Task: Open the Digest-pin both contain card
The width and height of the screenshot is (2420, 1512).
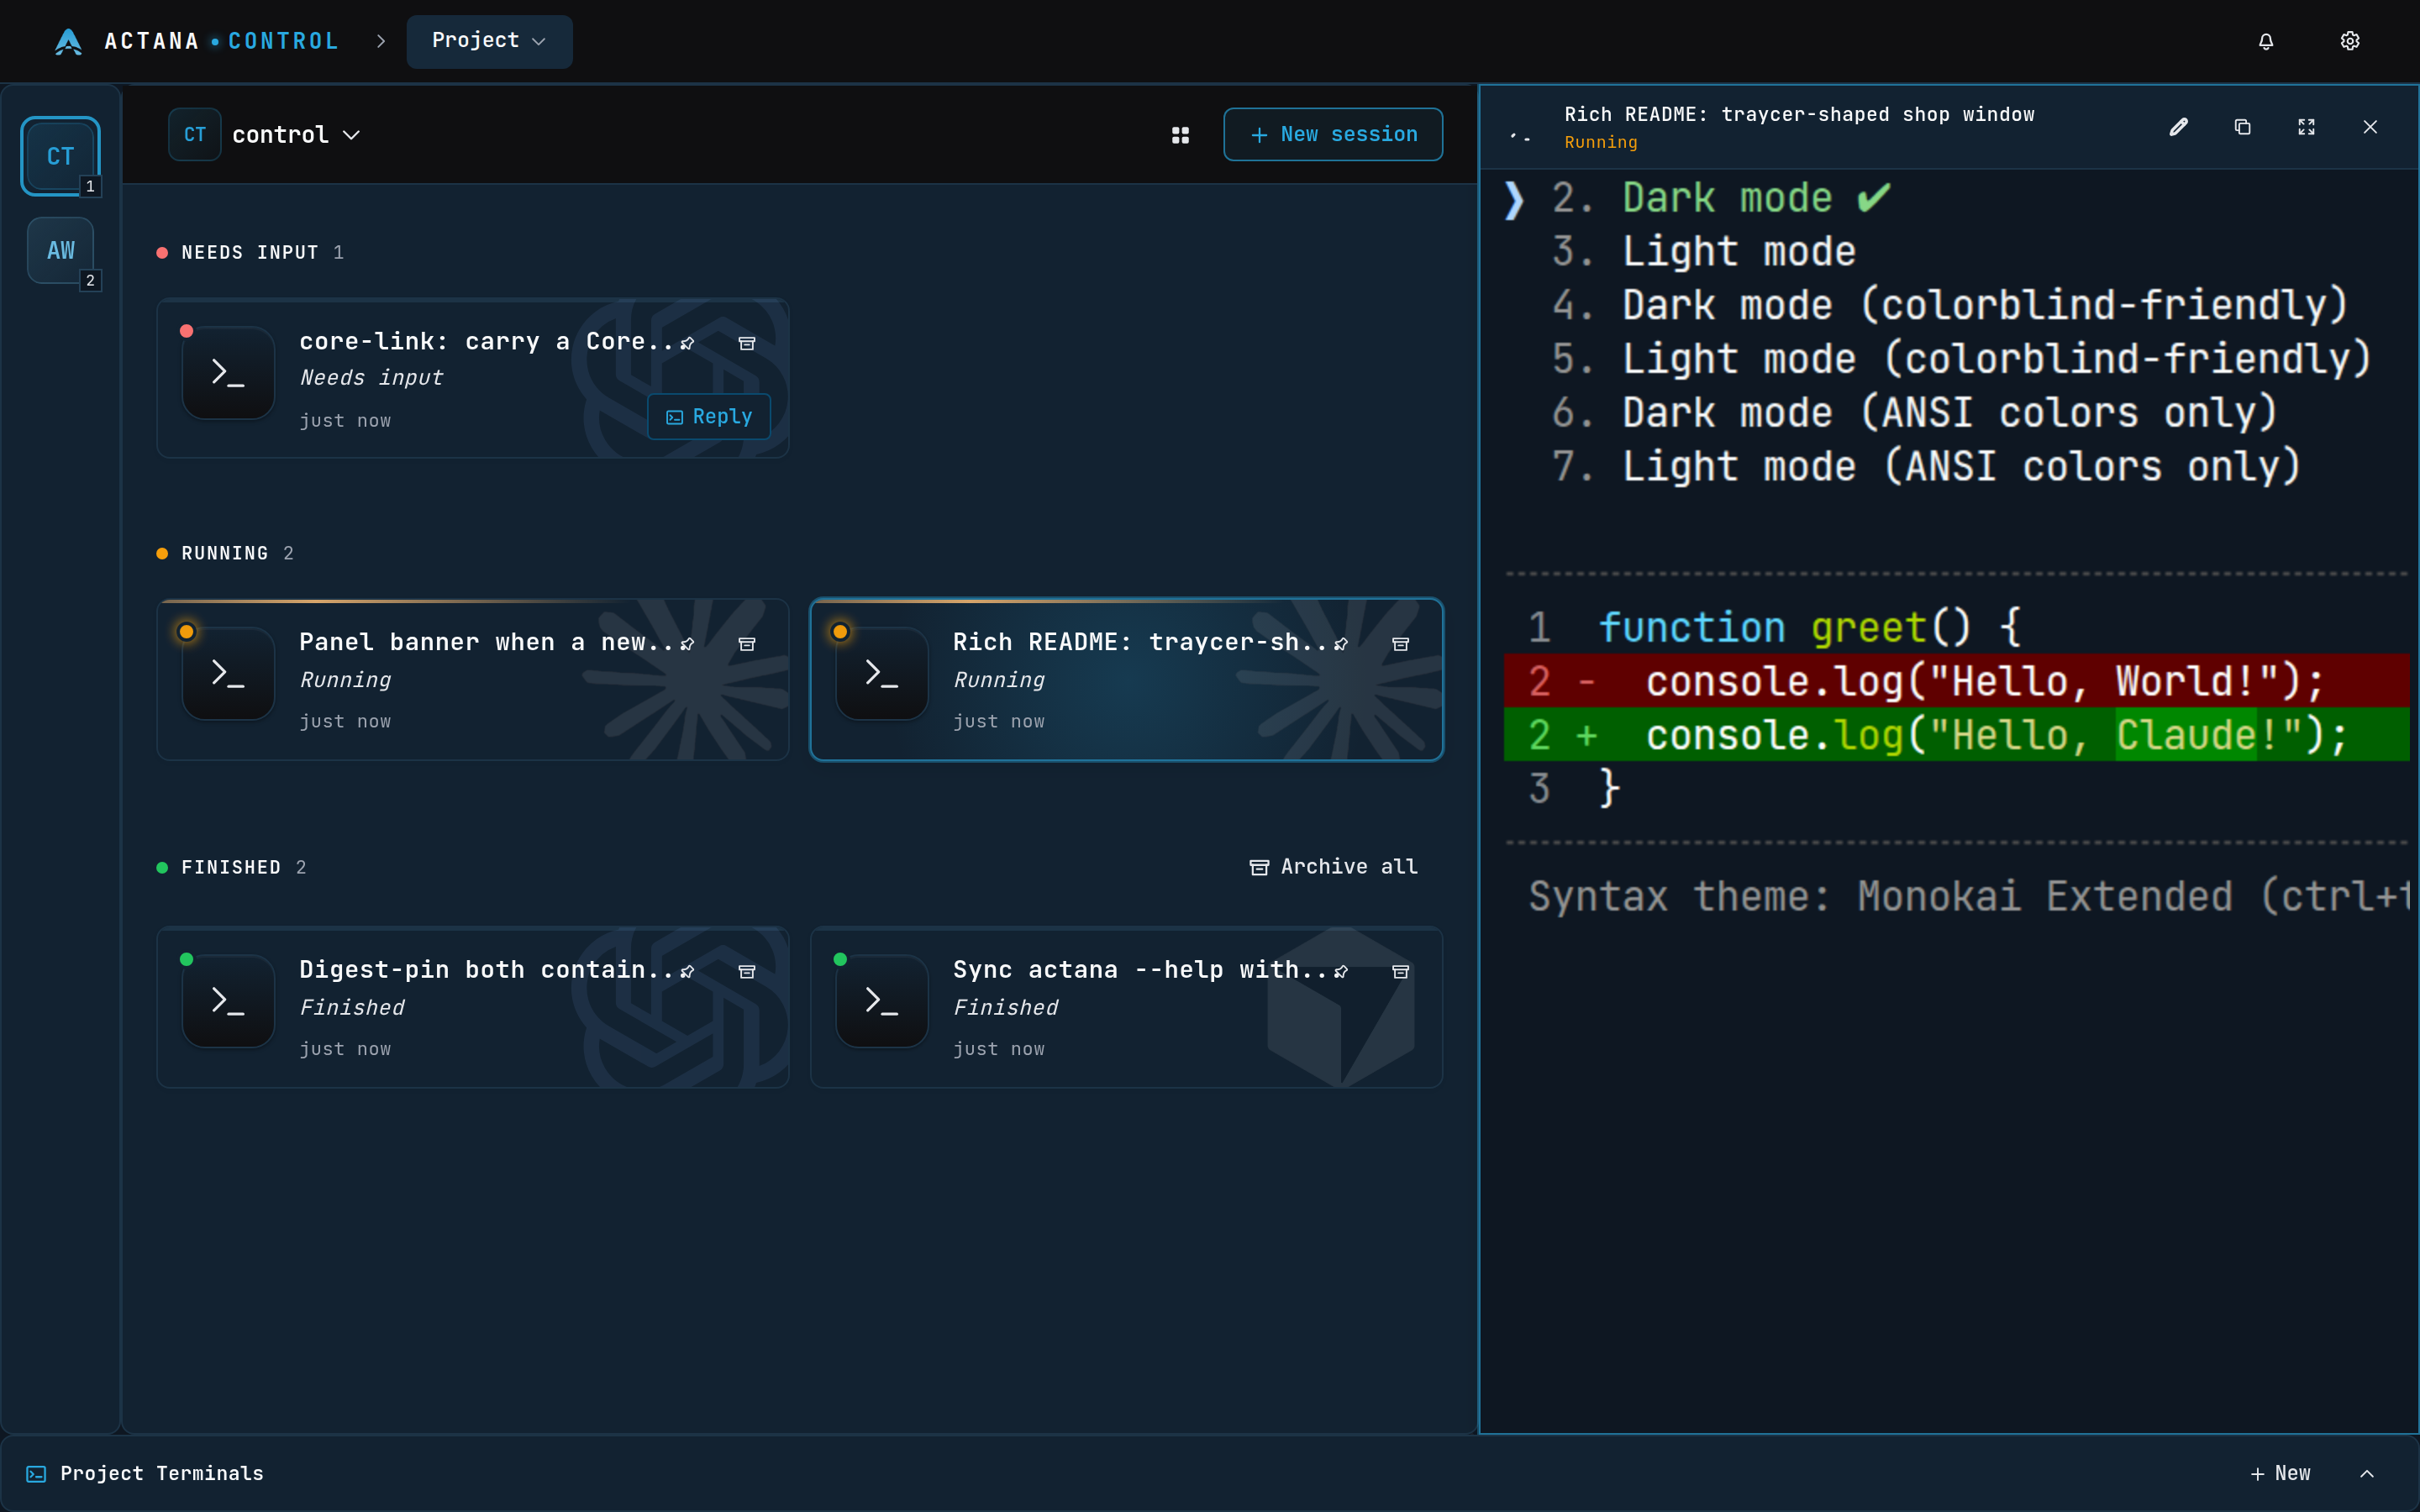Action: (473, 1007)
